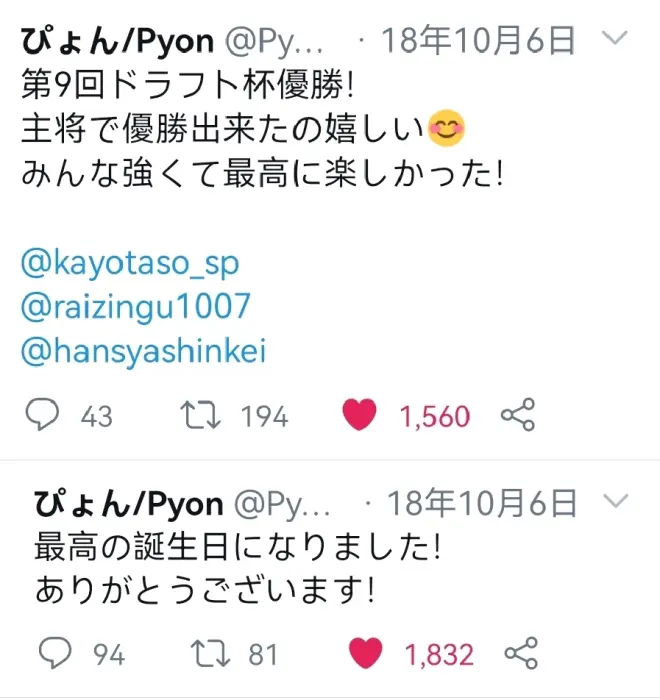This screenshot has height=700, width=660.
Task: Open the 18年10月6日 timestamp on birthday tweet
Action: [x=481, y=499]
